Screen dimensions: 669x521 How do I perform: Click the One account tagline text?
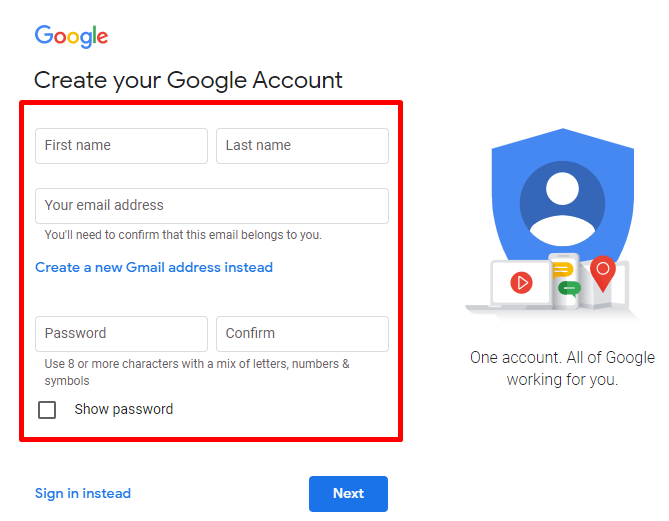click(562, 368)
